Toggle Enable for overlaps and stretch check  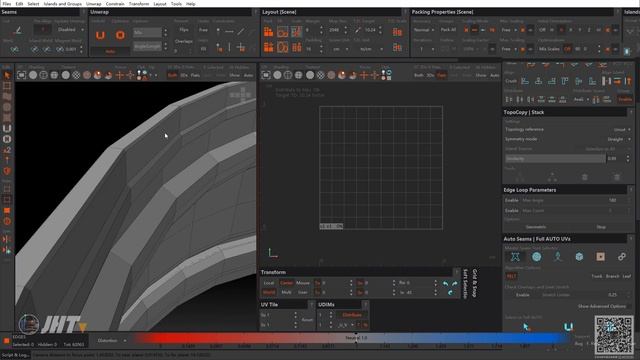[523, 295]
